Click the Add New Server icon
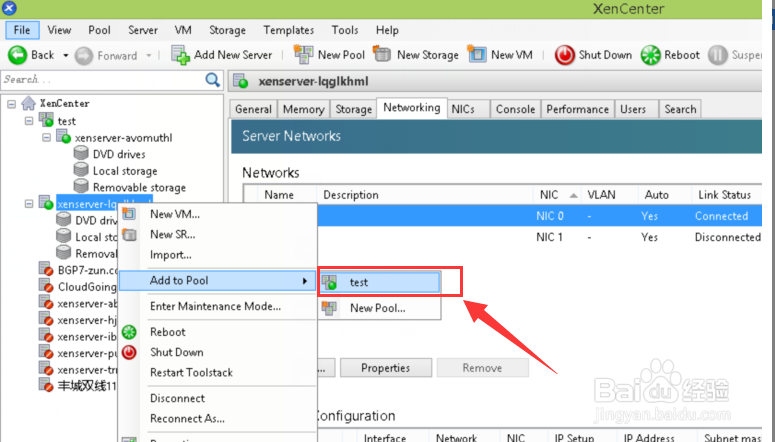The width and height of the screenshot is (775, 442). click(x=180, y=55)
